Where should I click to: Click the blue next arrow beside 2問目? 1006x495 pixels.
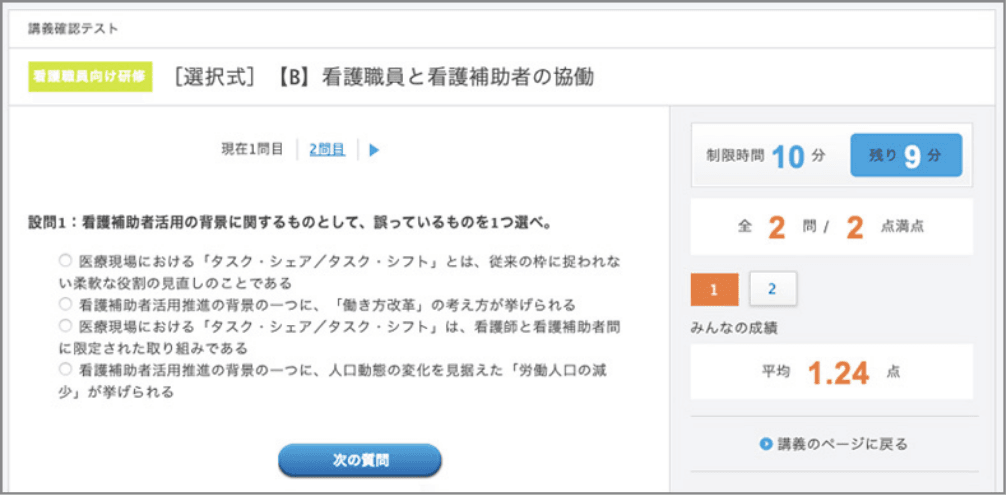pyautogui.click(x=374, y=150)
